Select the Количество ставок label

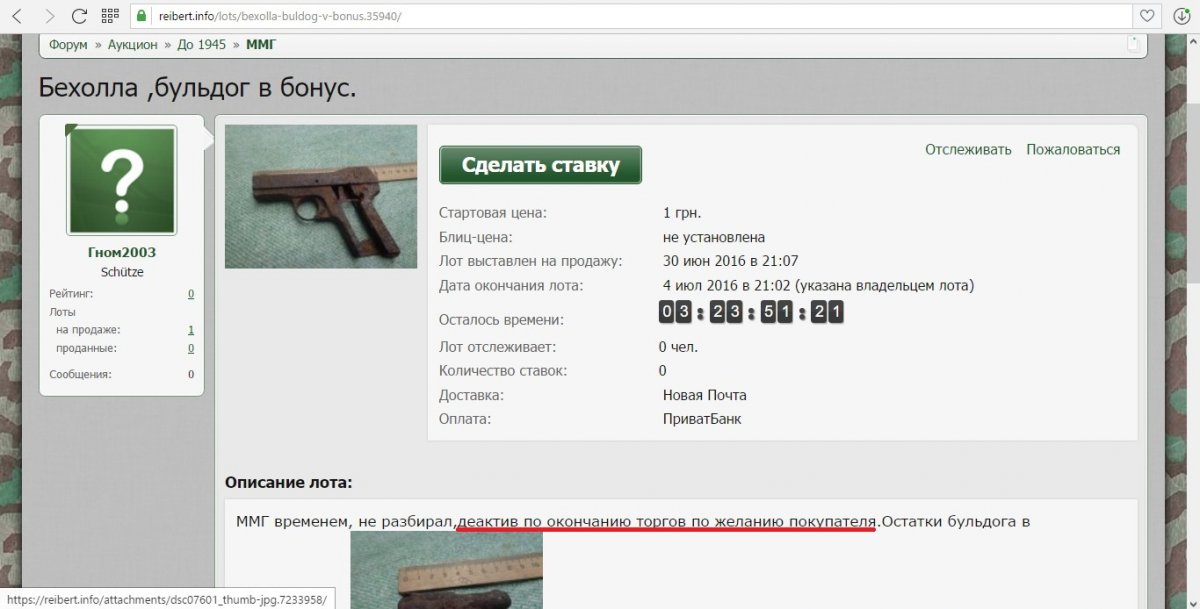(x=503, y=371)
